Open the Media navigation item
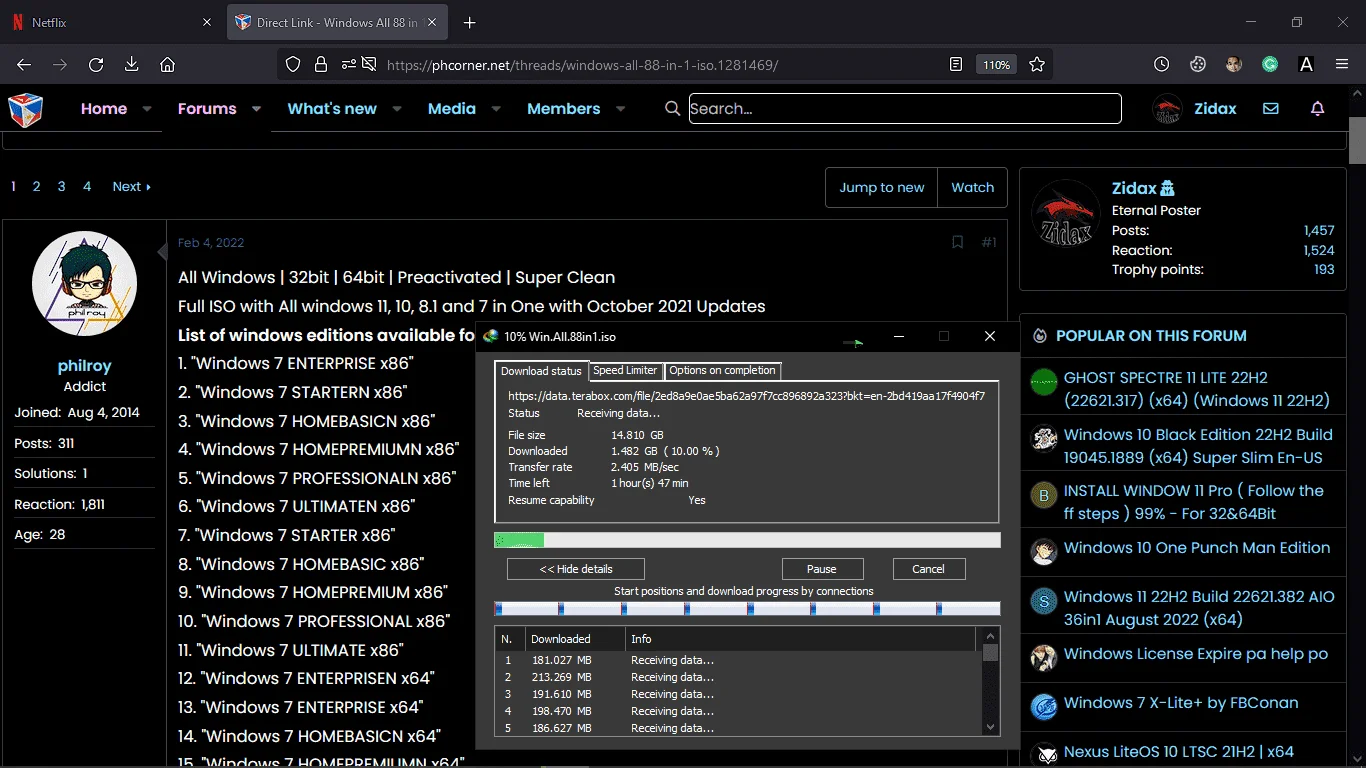This screenshot has width=1366, height=768. coord(452,109)
